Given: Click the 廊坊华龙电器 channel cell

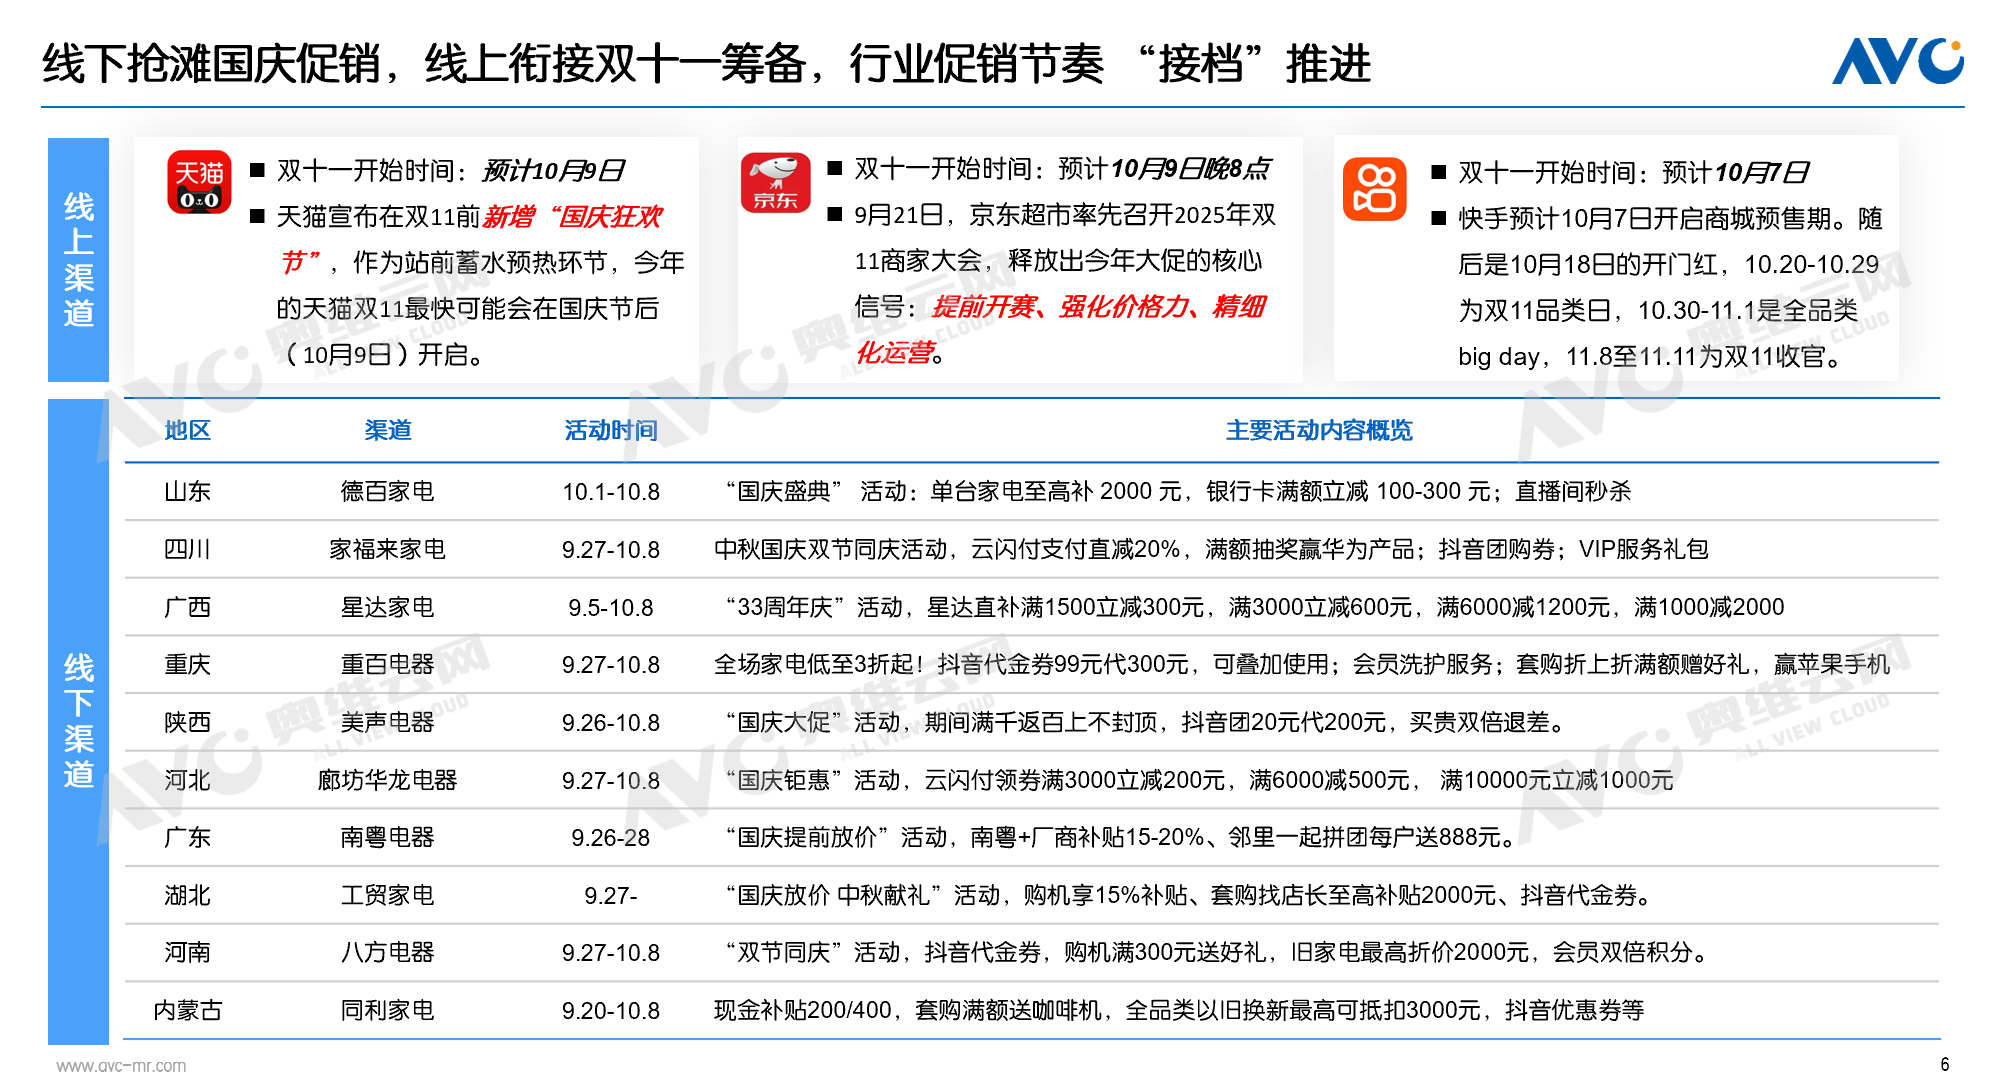Looking at the screenshot, I should (387, 780).
